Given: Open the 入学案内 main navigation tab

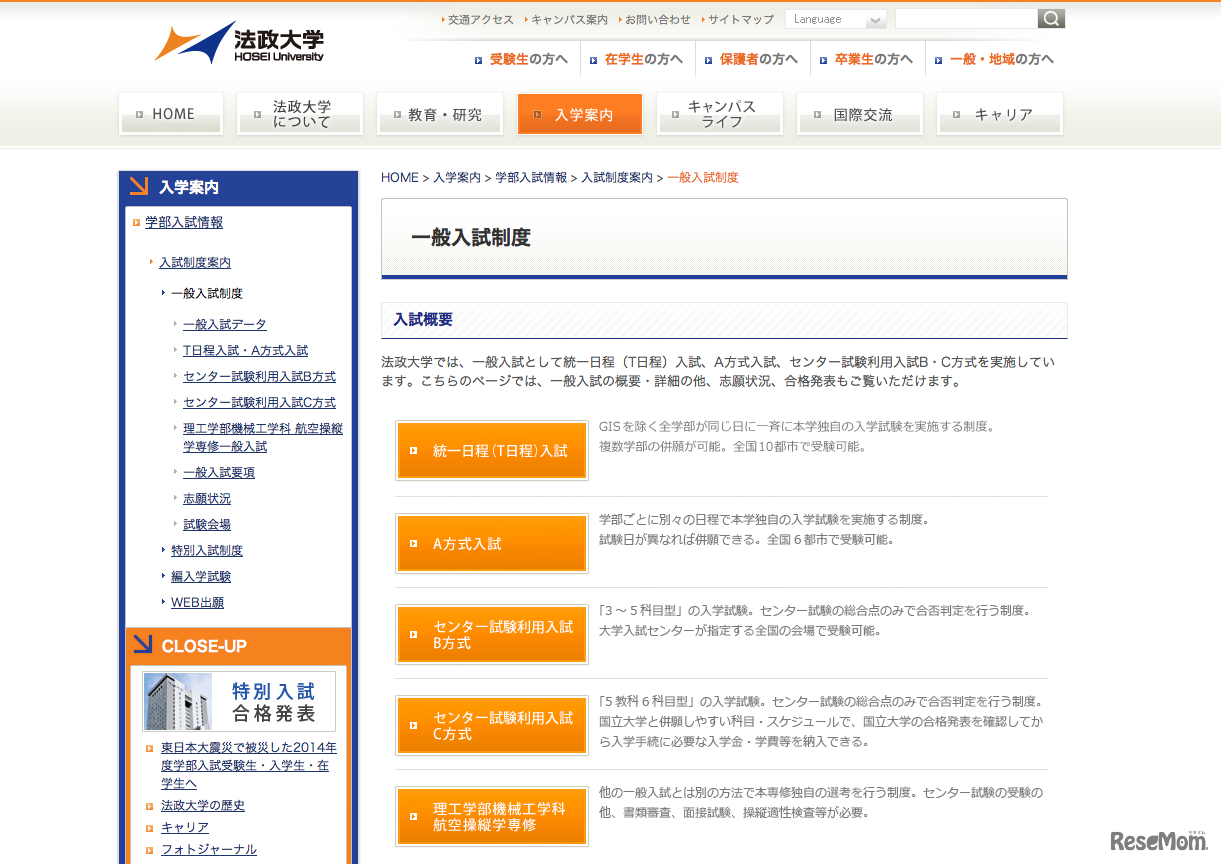Looking at the screenshot, I should coord(579,115).
